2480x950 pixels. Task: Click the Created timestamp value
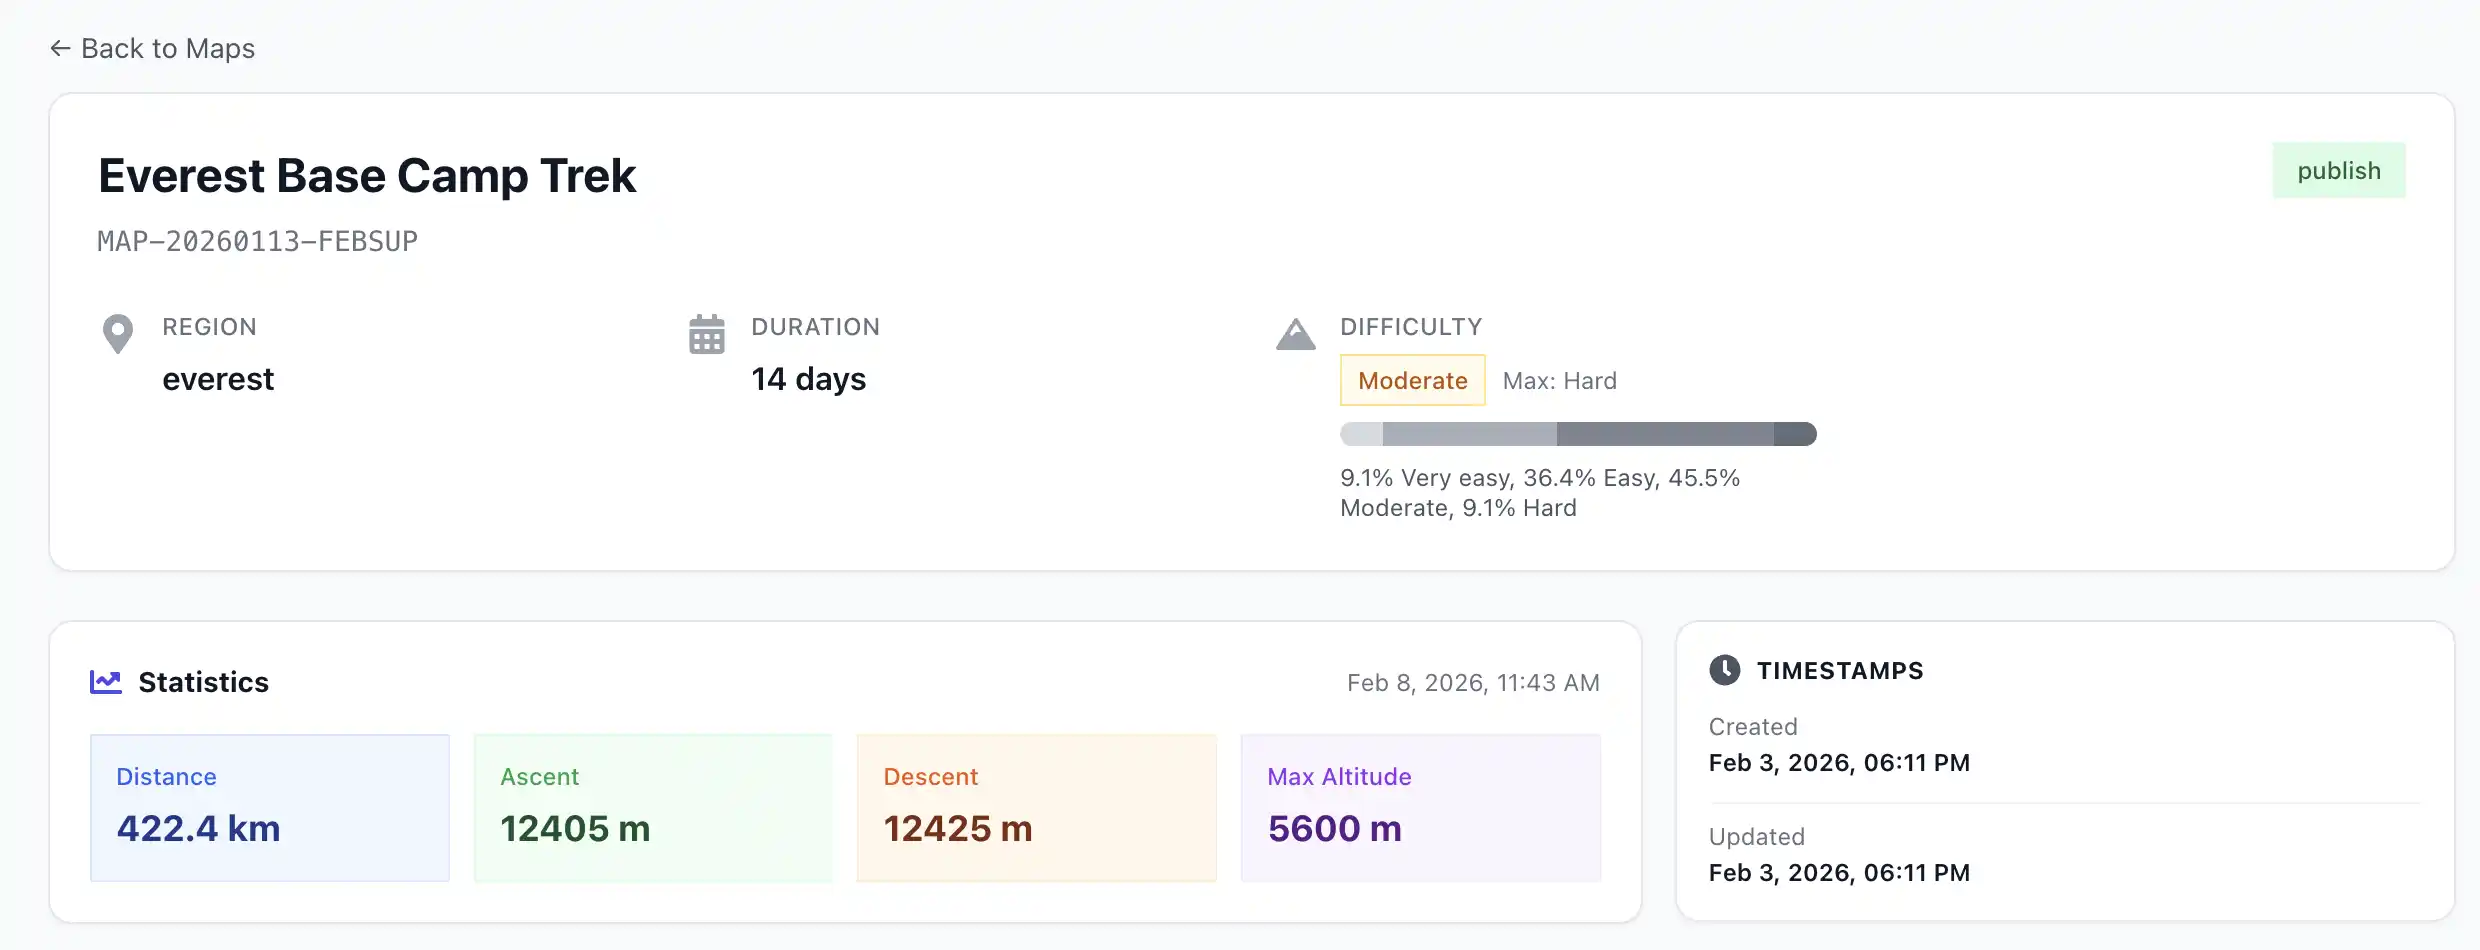click(x=1838, y=763)
